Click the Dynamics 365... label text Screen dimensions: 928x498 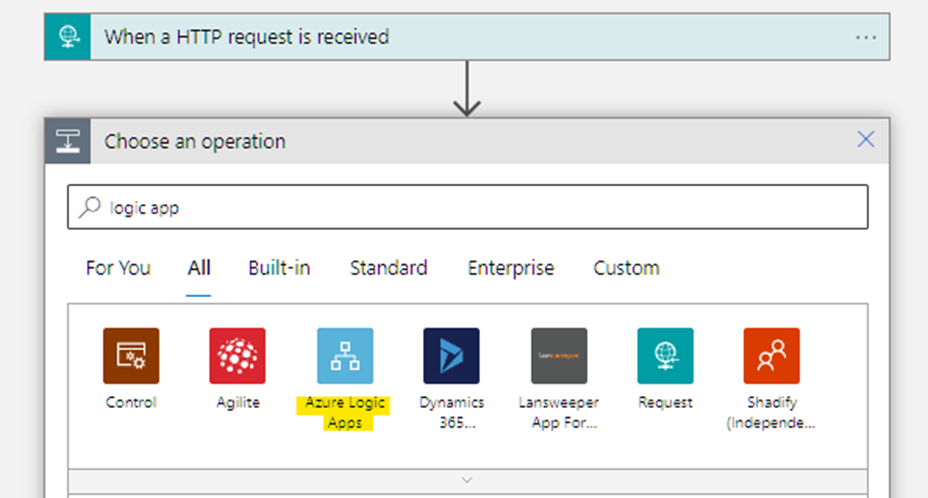click(x=452, y=413)
